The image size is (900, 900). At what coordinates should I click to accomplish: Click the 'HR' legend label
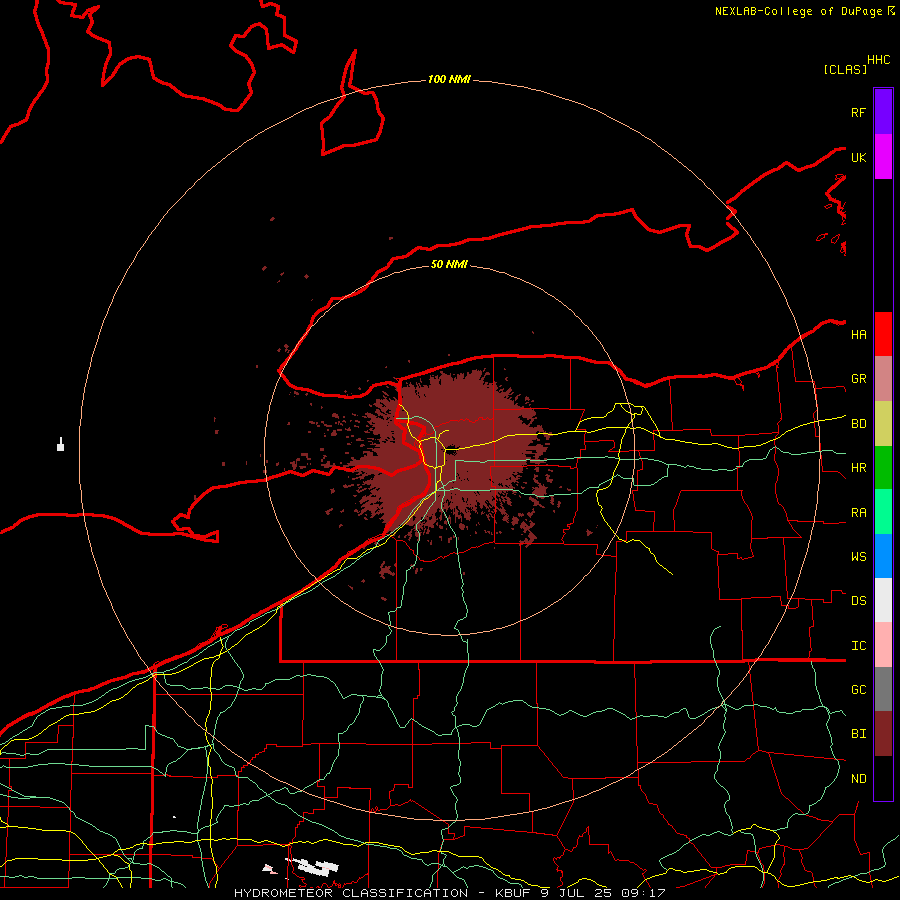pos(859,468)
